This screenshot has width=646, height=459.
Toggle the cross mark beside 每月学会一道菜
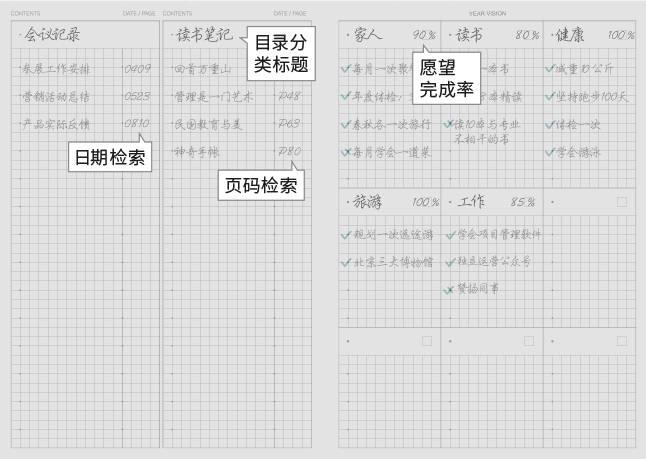pos(346,152)
